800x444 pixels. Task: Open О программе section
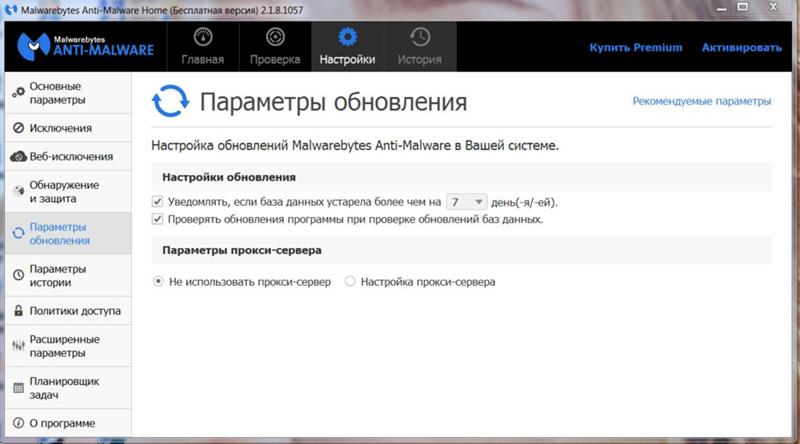(68, 423)
